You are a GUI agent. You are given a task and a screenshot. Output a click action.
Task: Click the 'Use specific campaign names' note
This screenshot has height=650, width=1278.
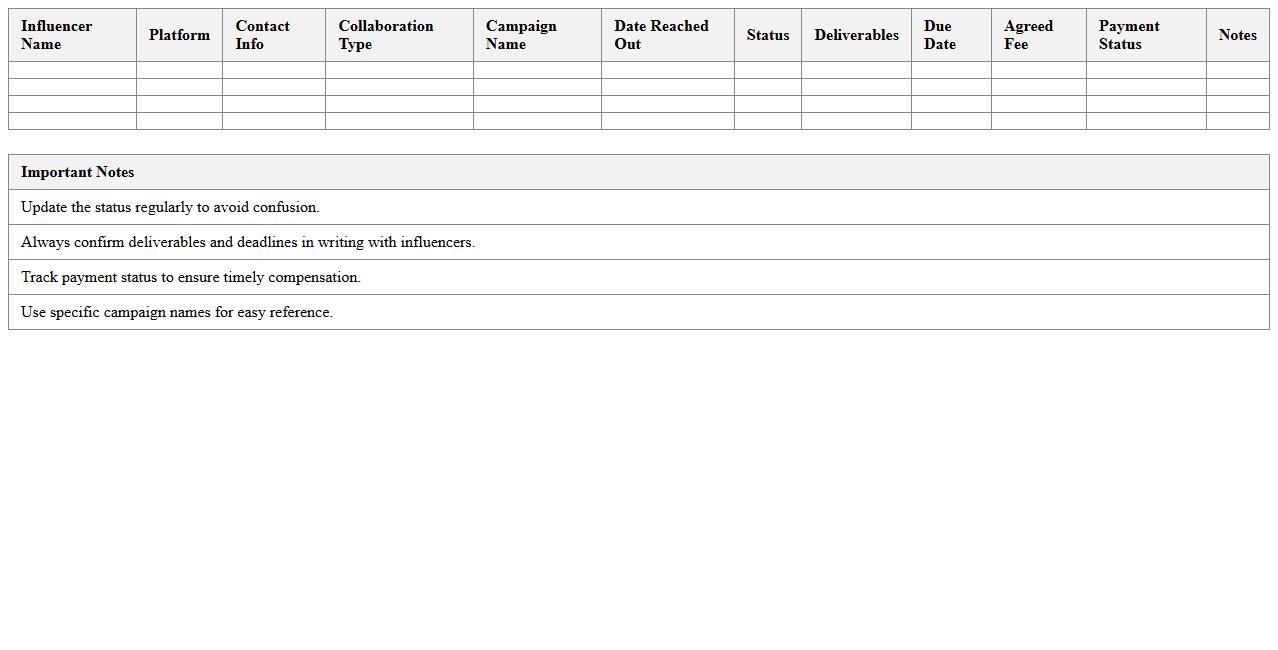[177, 312]
